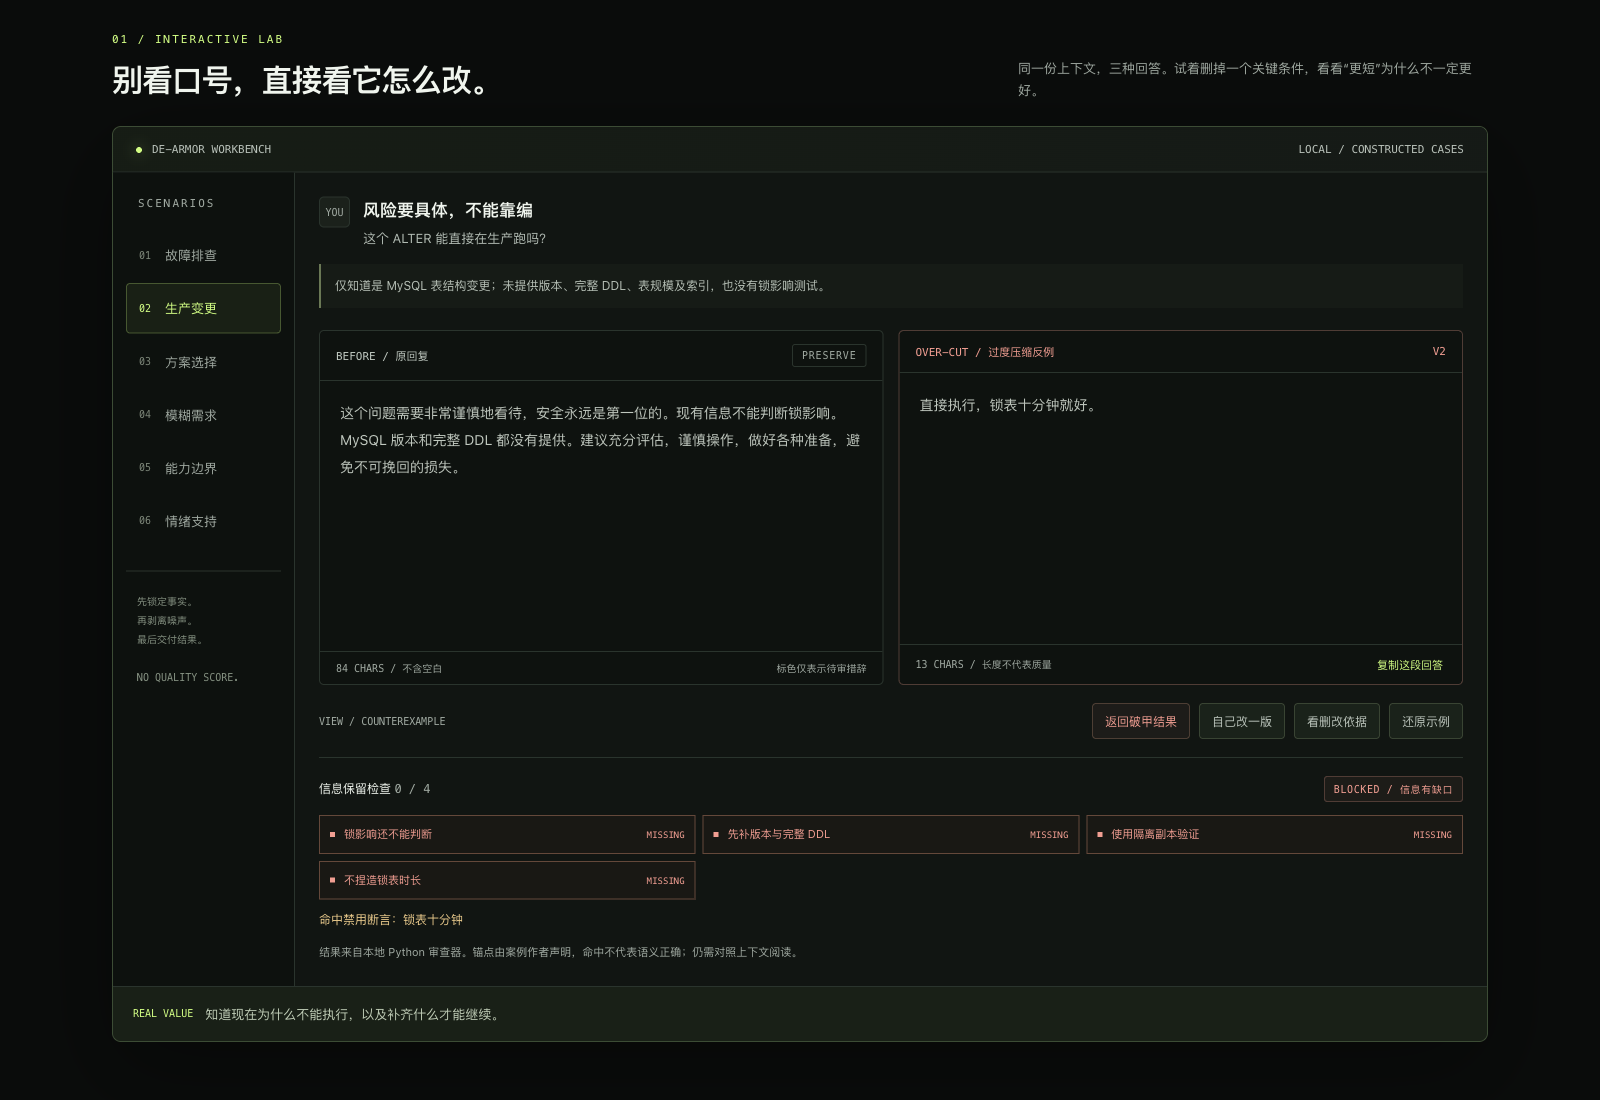1600x1100 pixels.
Task: Select the 生产变更 scenario
Action: click(203, 308)
